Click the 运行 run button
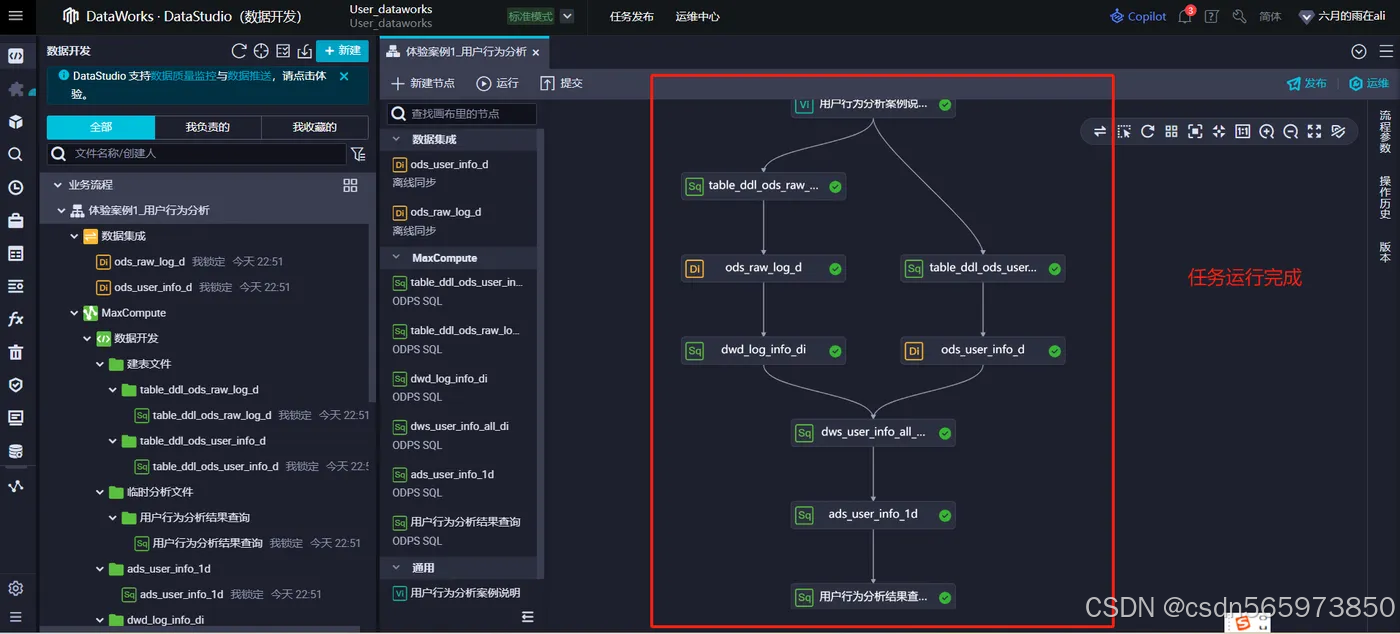This screenshot has width=1400, height=634. coord(502,84)
